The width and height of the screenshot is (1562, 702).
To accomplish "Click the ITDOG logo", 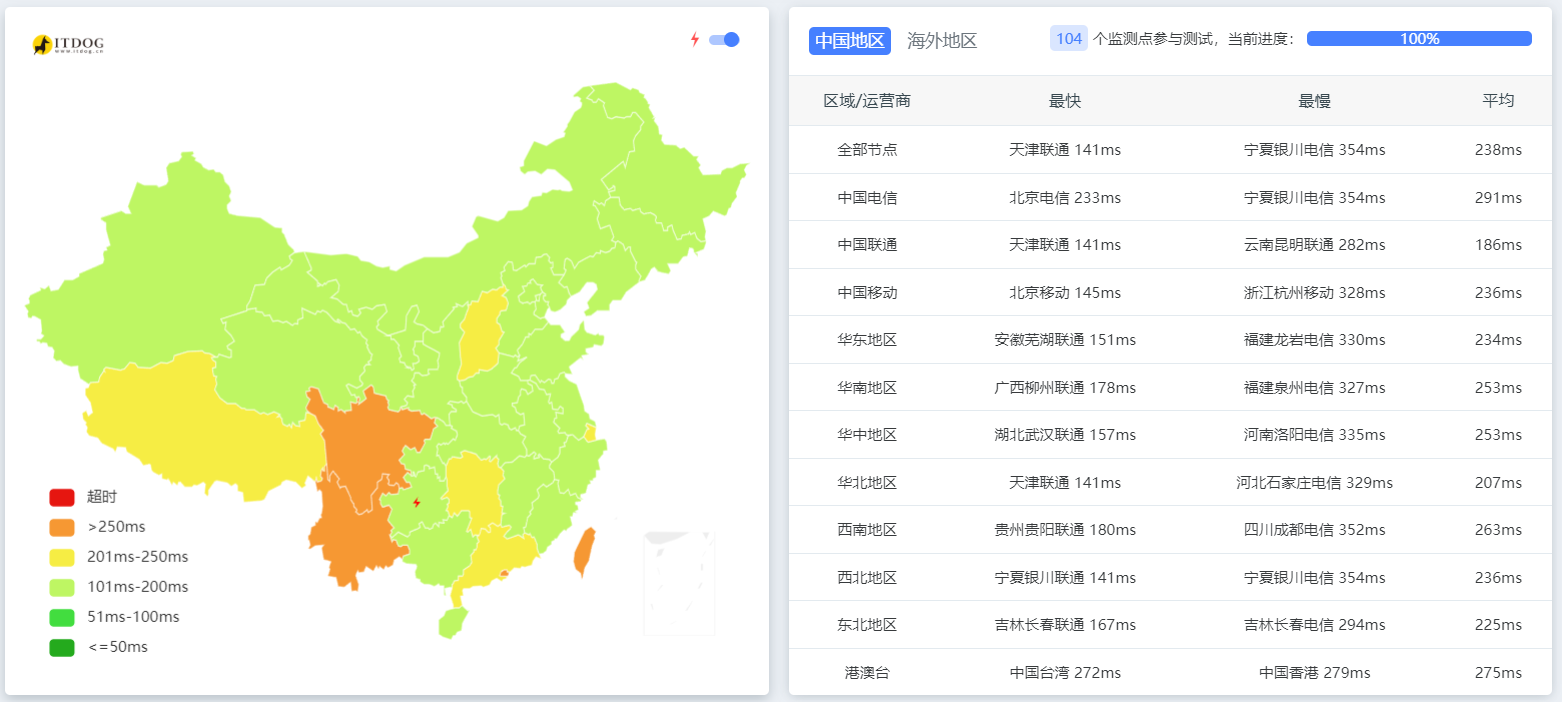I will (x=68, y=45).
